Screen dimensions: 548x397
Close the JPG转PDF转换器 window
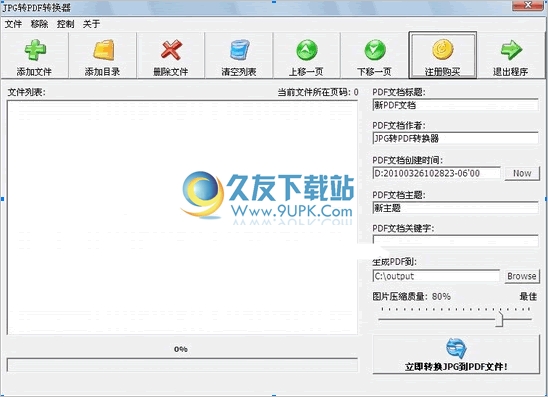(x=528, y=5)
